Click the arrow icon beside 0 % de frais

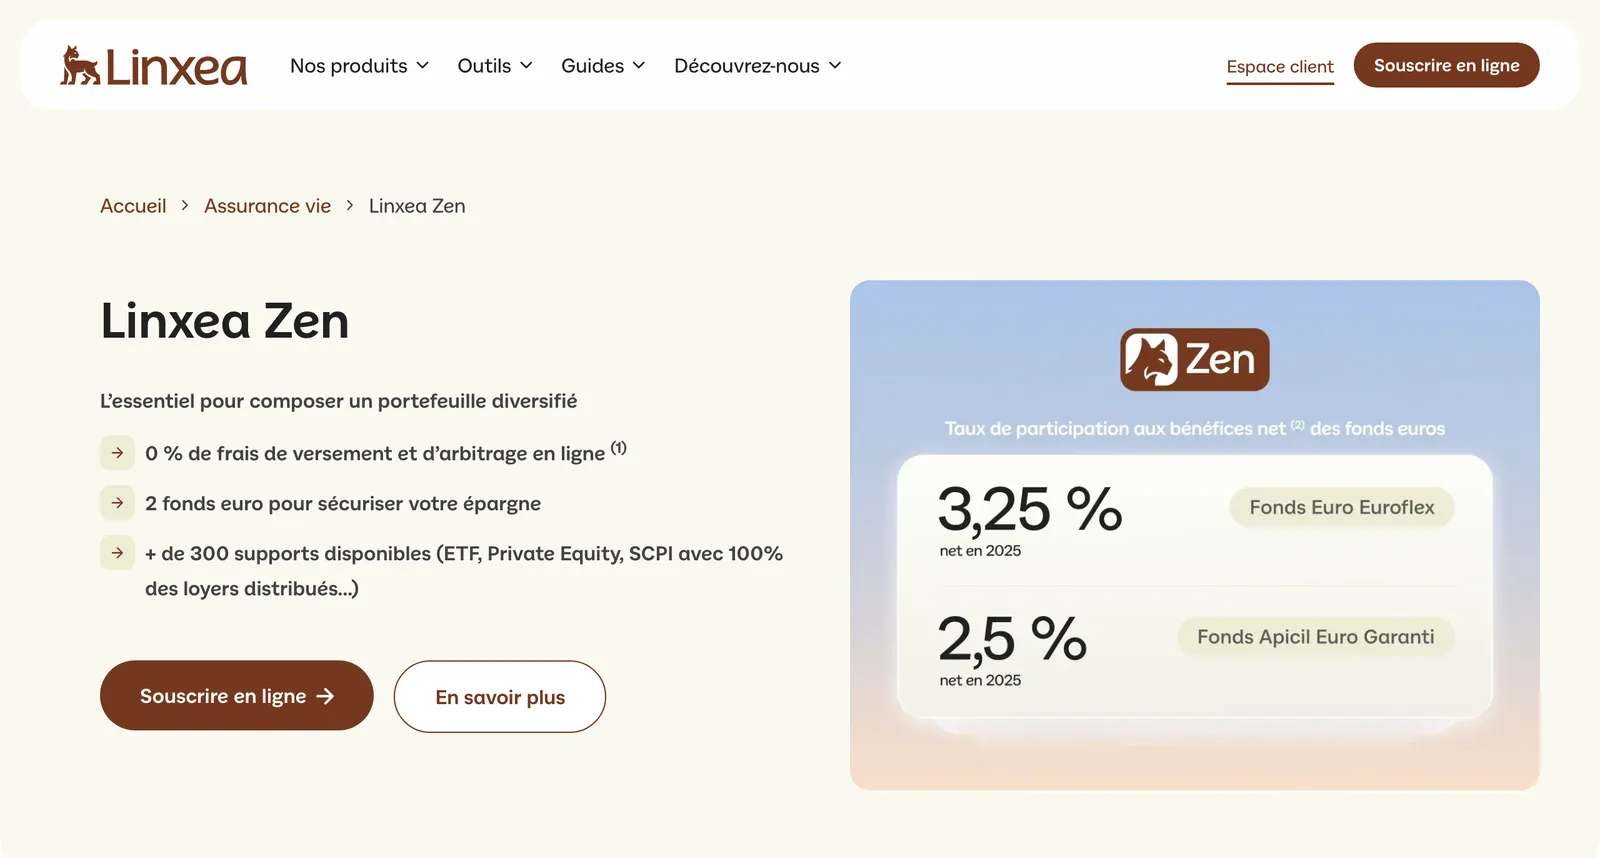coord(117,453)
